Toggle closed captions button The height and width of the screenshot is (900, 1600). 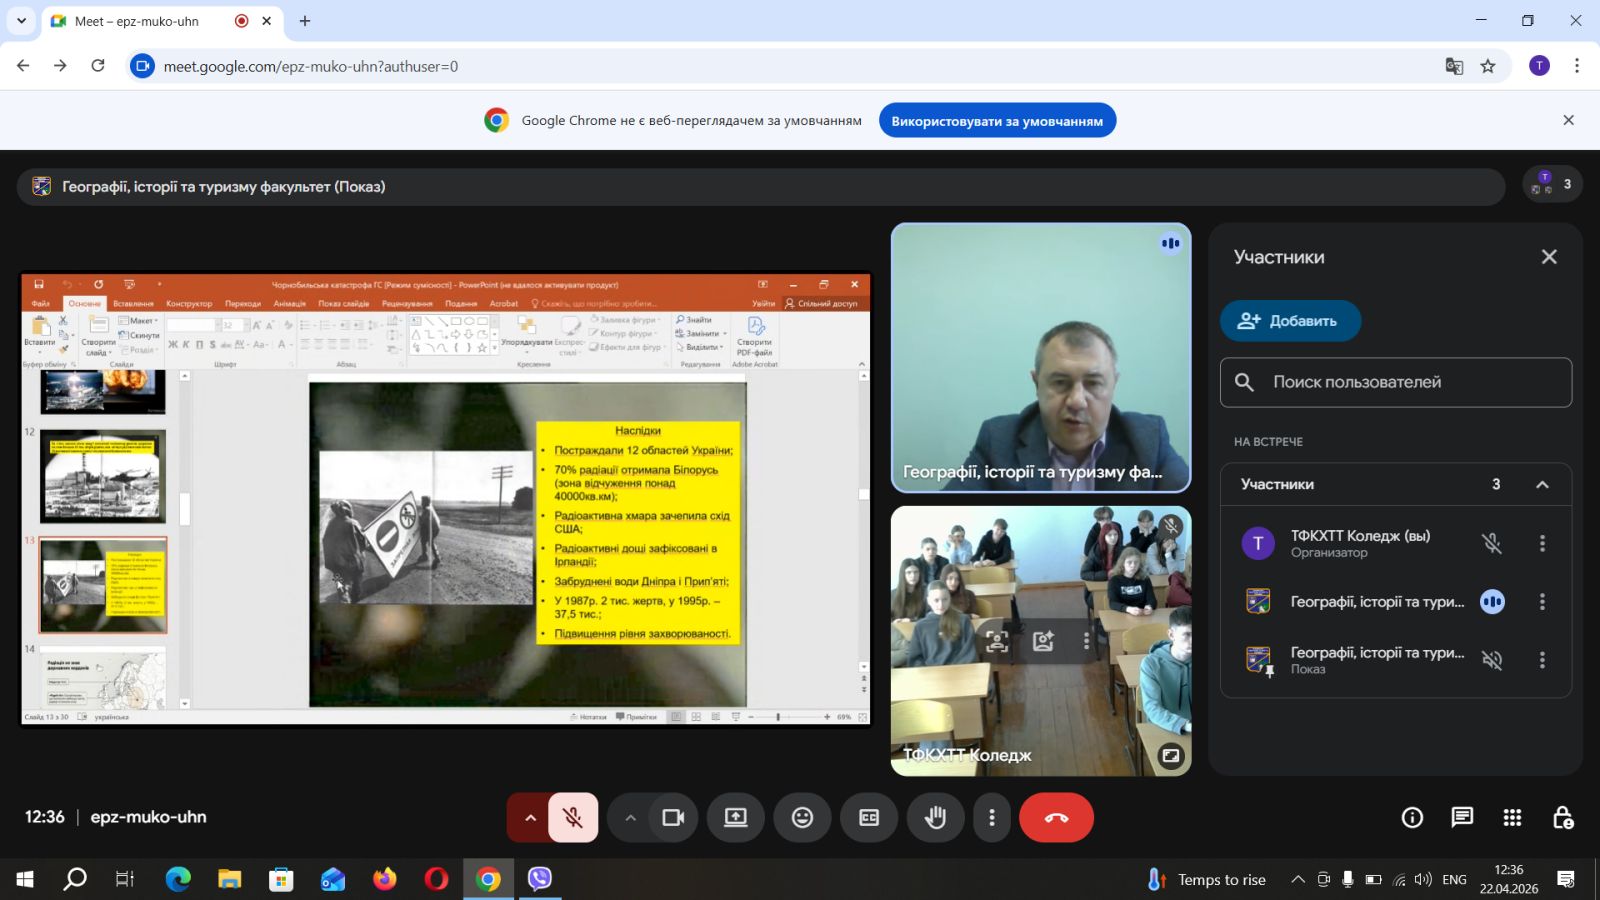[869, 818]
